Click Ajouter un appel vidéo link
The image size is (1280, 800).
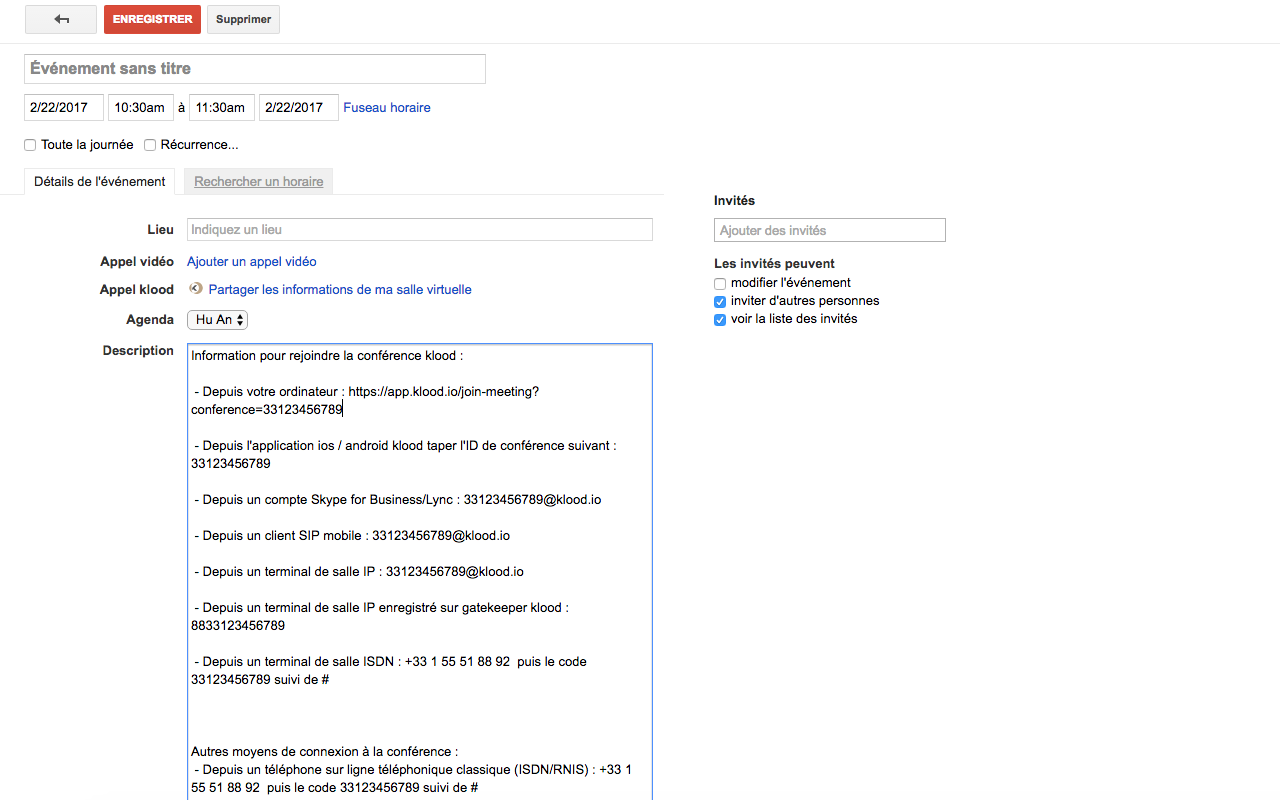[x=252, y=262]
